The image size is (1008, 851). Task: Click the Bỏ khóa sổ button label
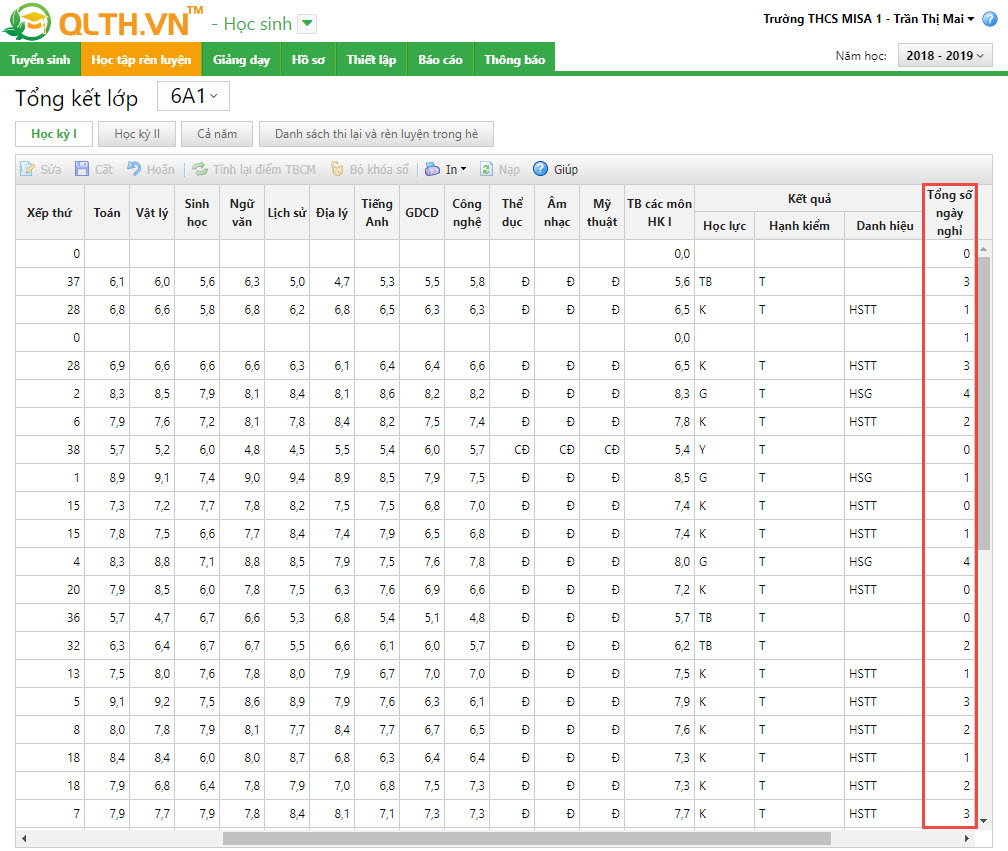click(379, 169)
